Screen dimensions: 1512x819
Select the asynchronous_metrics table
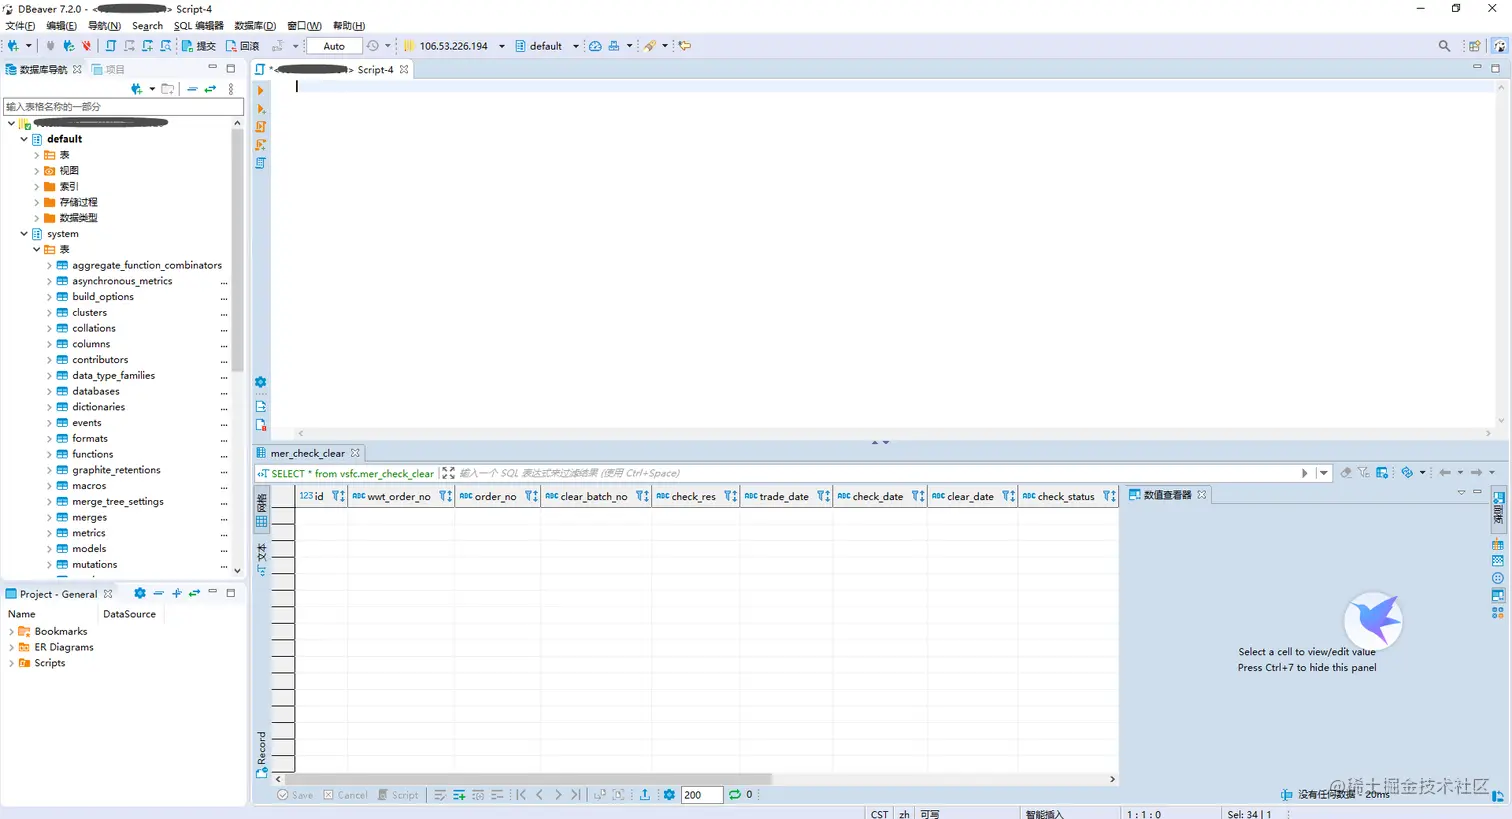[x=122, y=281]
